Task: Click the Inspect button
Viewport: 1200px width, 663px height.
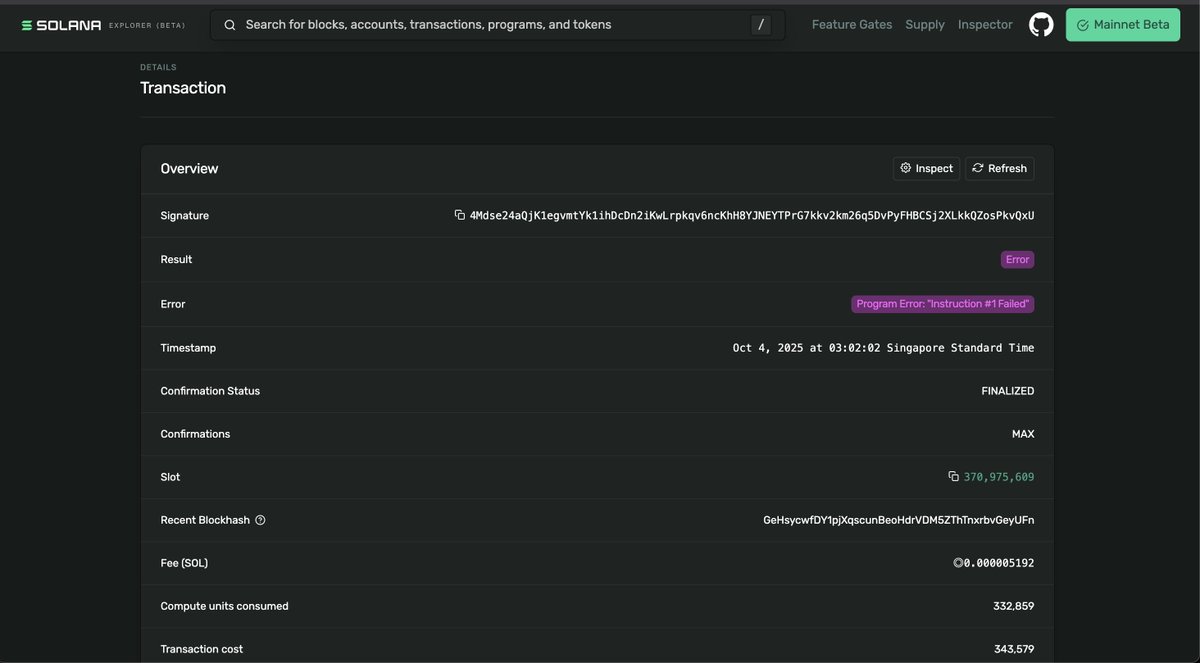Action: pos(926,168)
